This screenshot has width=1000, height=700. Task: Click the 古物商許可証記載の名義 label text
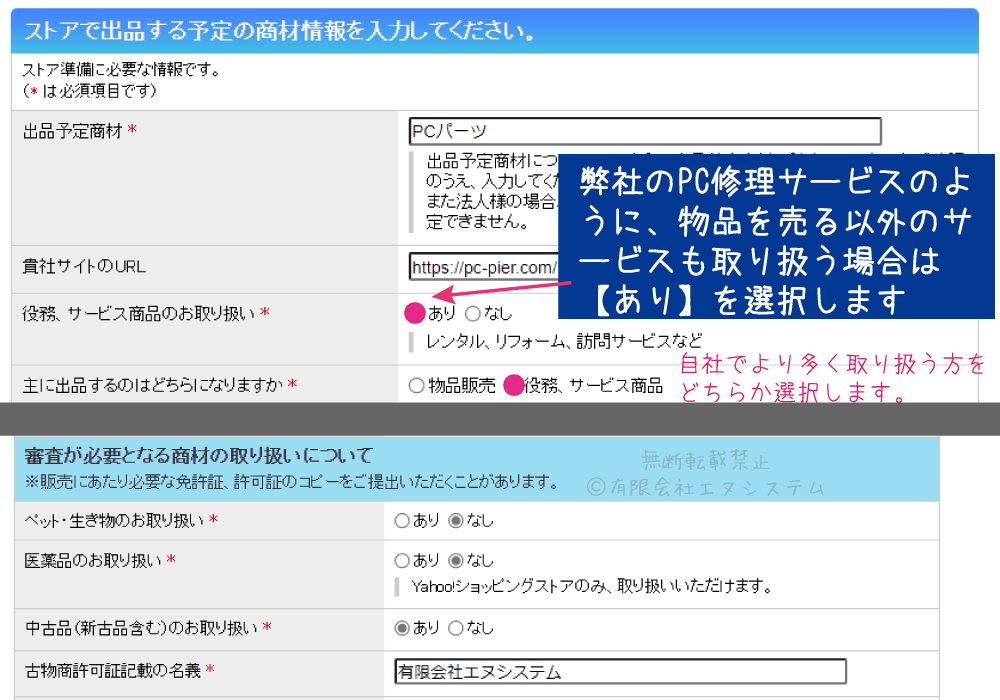[113, 671]
